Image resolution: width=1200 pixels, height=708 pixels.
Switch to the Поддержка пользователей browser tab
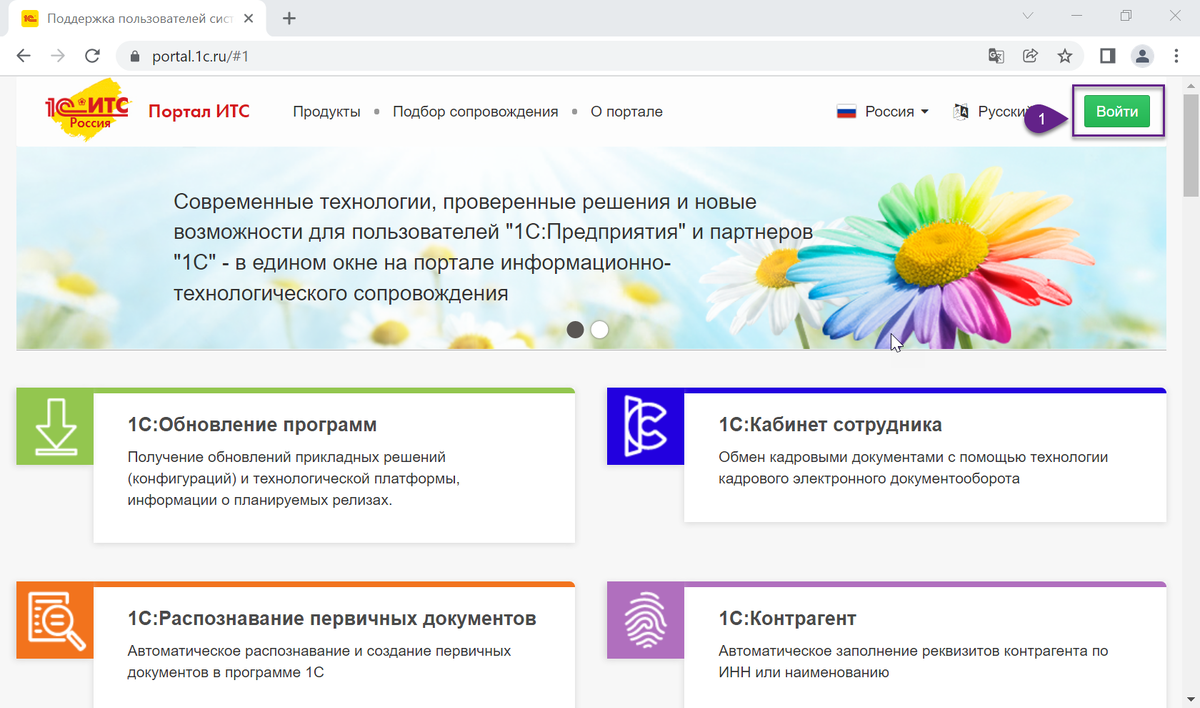click(138, 18)
